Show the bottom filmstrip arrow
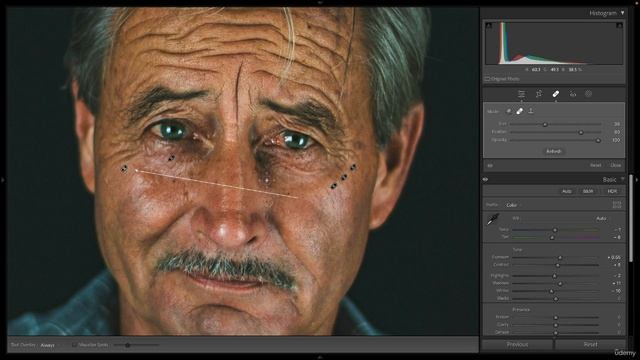 pyautogui.click(x=320, y=357)
